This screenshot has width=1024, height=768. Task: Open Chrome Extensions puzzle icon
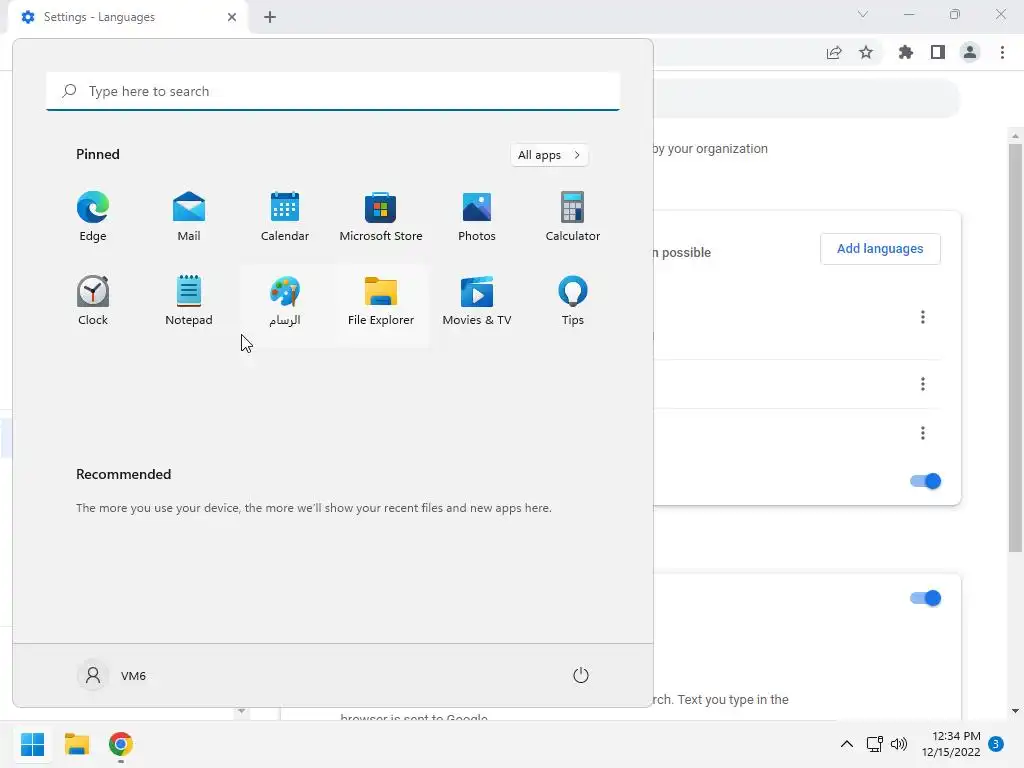pyautogui.click(x=906, y=52)
